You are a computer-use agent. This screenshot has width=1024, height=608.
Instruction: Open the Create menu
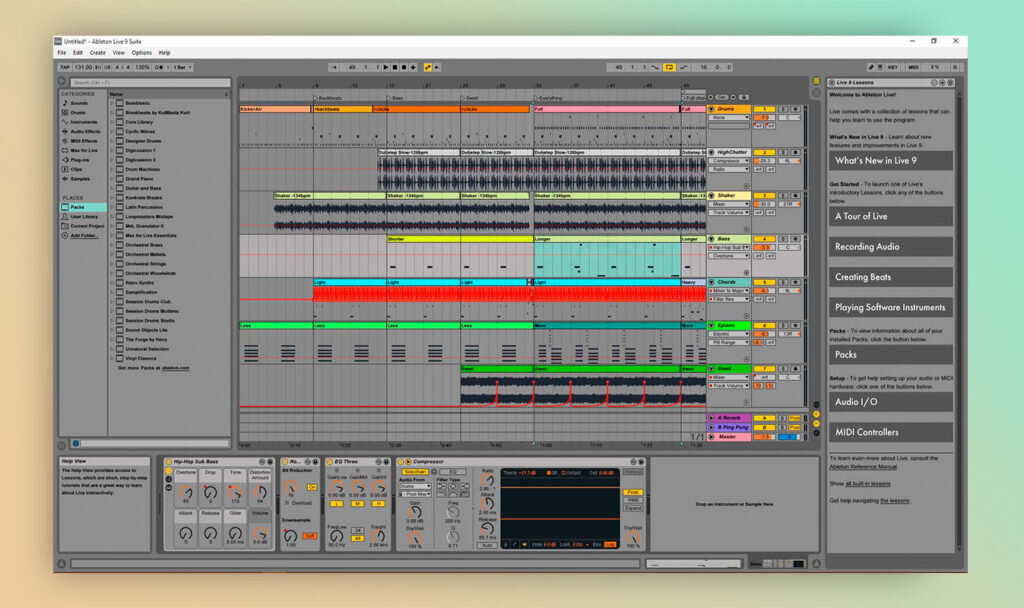[97, 53]
